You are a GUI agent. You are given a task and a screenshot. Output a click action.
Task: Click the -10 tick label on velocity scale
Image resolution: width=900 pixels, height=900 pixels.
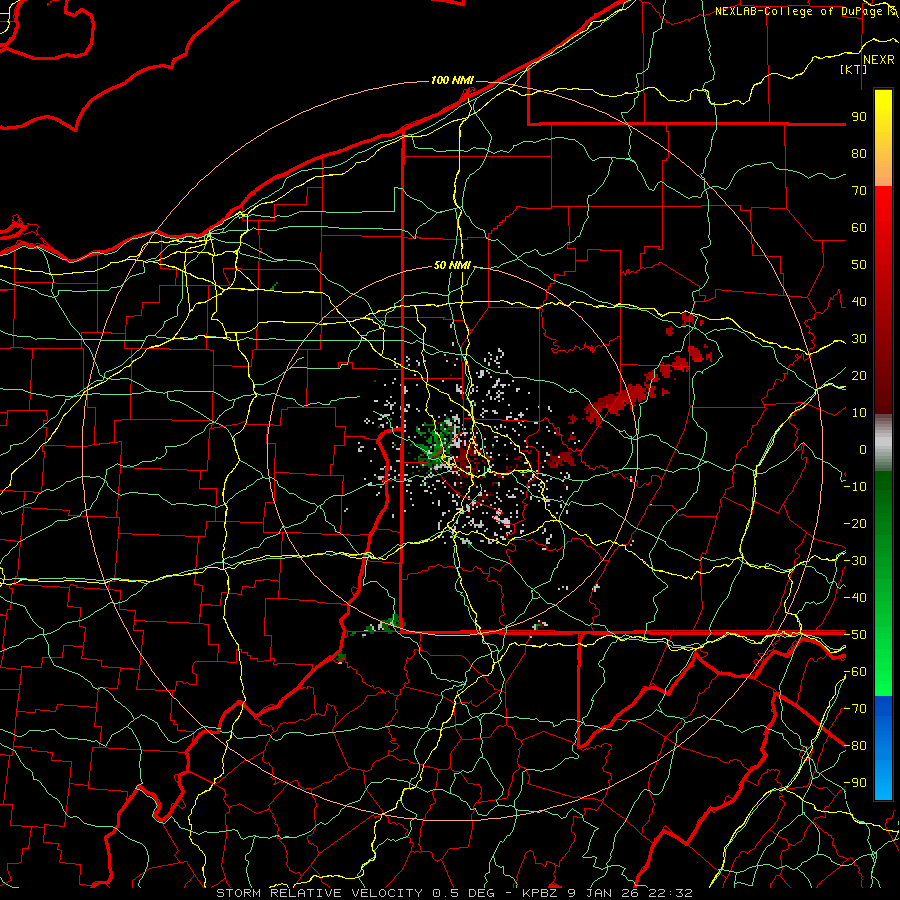[x=855, y=487]
